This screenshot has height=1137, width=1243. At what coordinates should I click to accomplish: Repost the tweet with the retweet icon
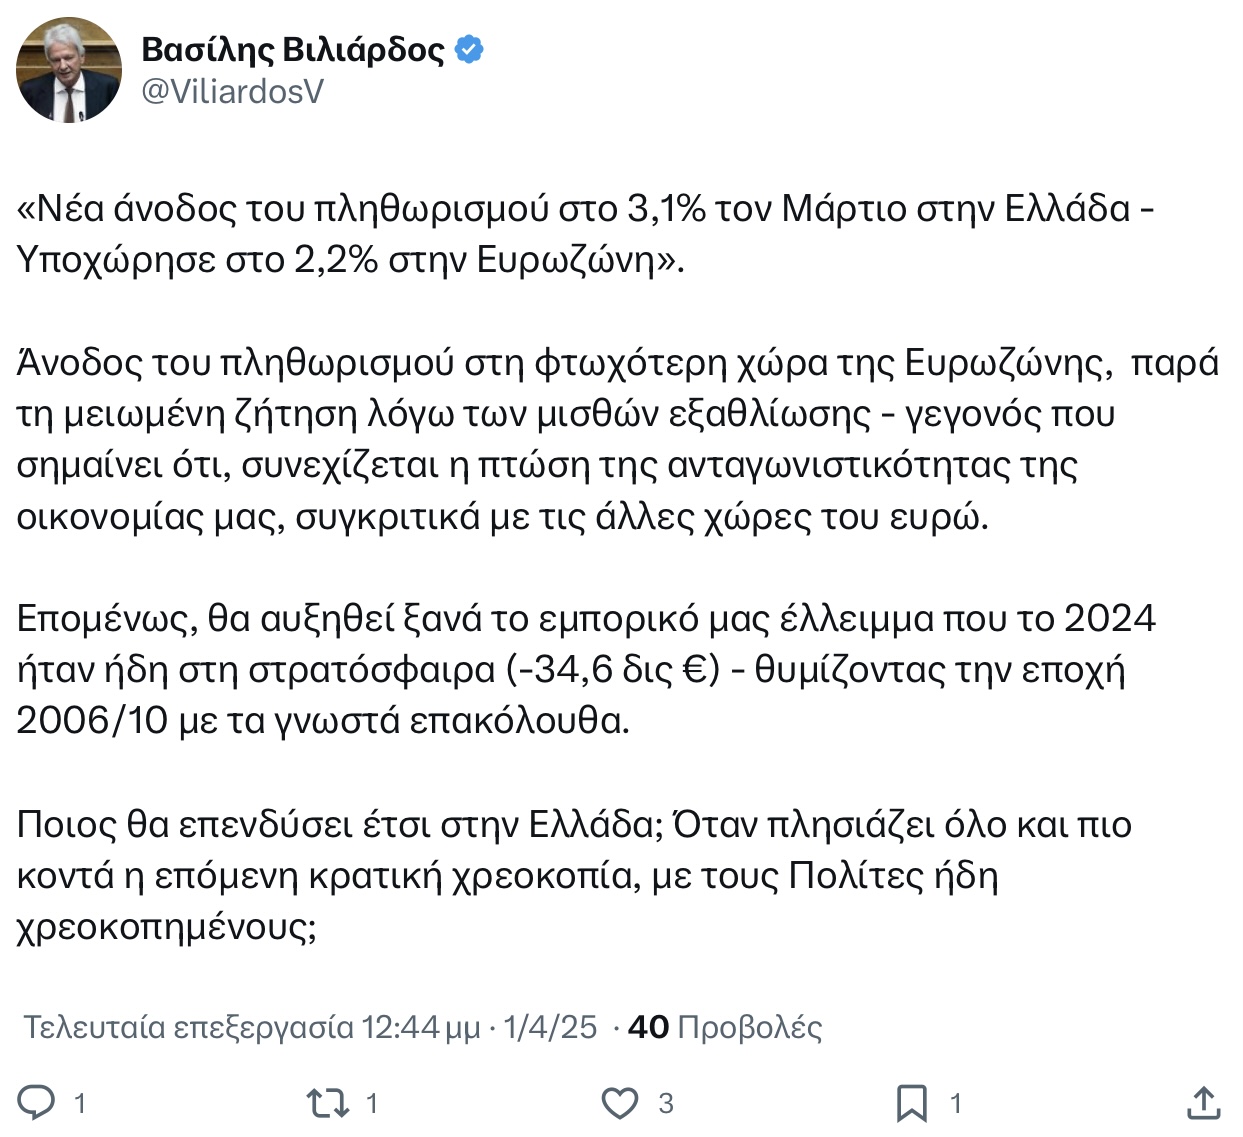[327, 1103]
